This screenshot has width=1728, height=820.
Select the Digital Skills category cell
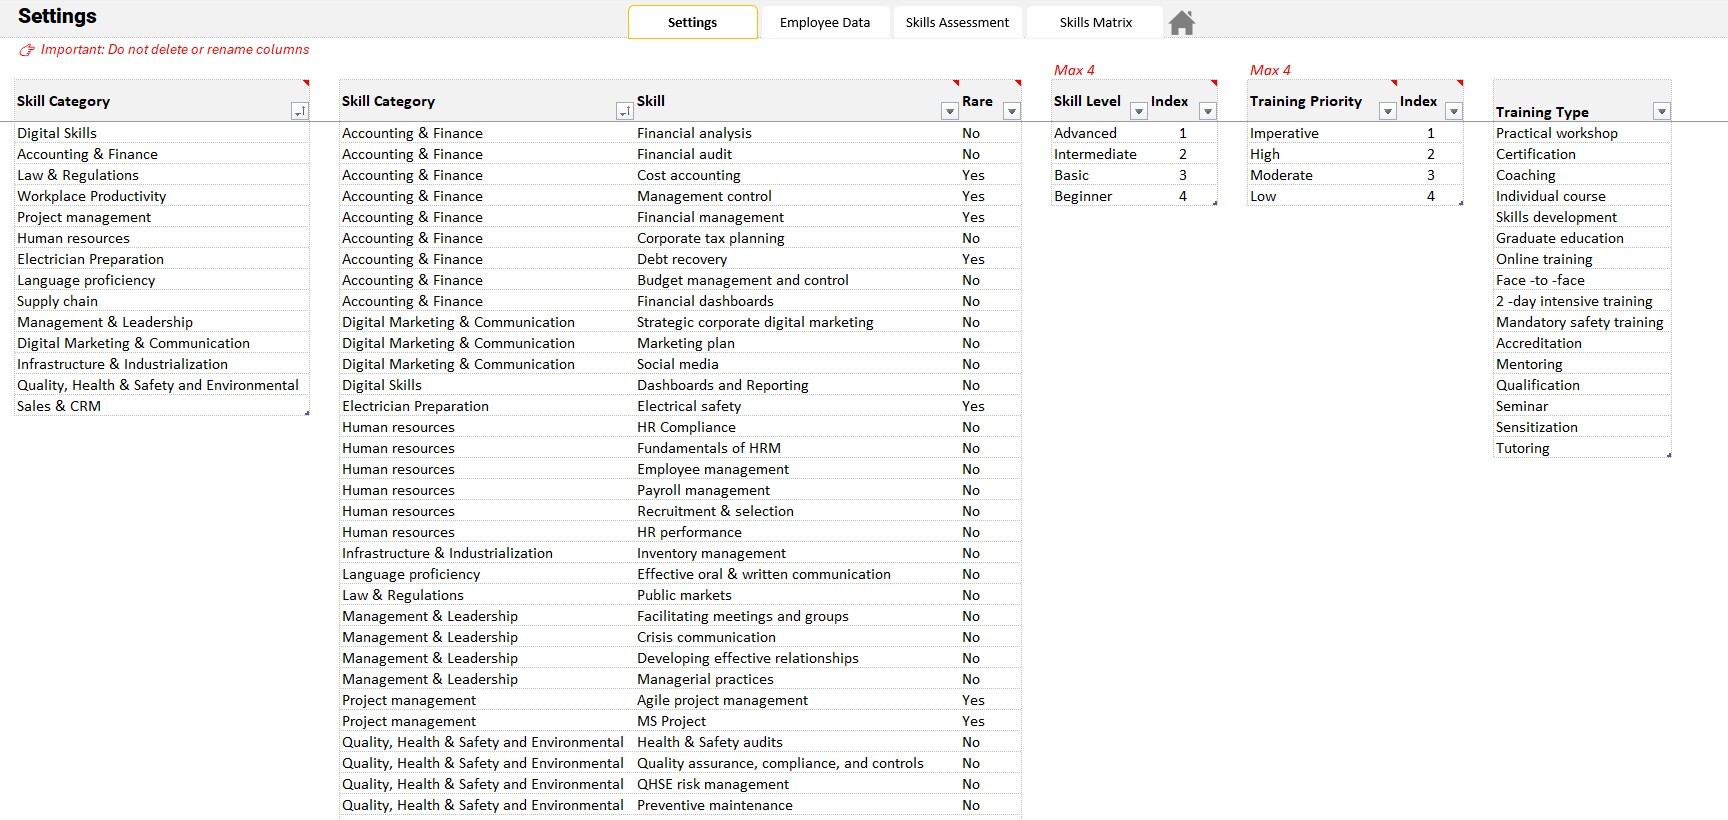(x=162, y=133)
